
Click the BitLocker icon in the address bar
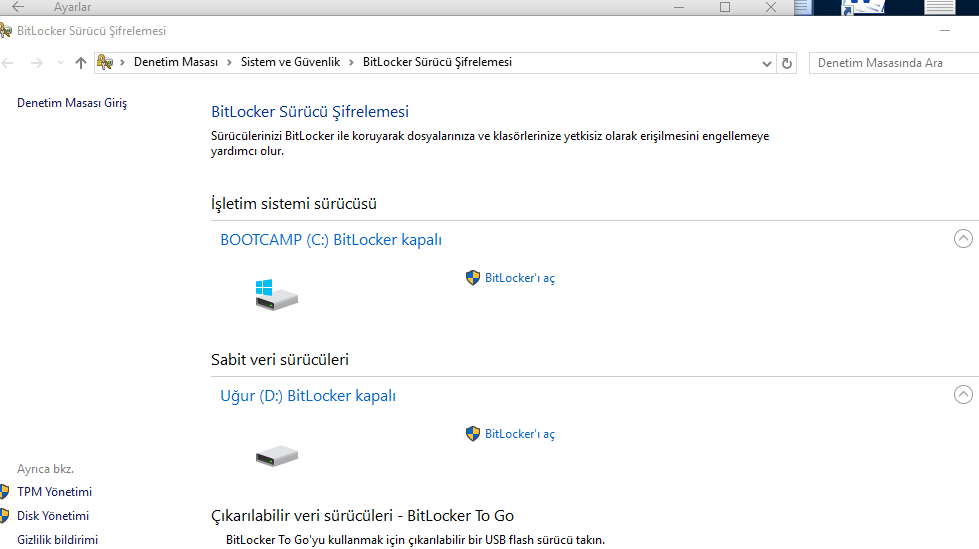pyautogui.click(x=104, y=62)
